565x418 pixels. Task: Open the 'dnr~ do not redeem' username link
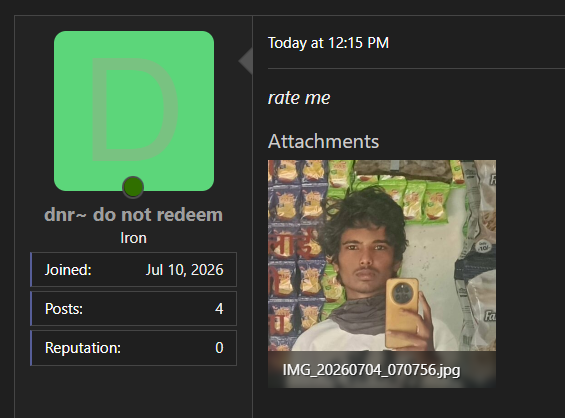tap(133, 215)
